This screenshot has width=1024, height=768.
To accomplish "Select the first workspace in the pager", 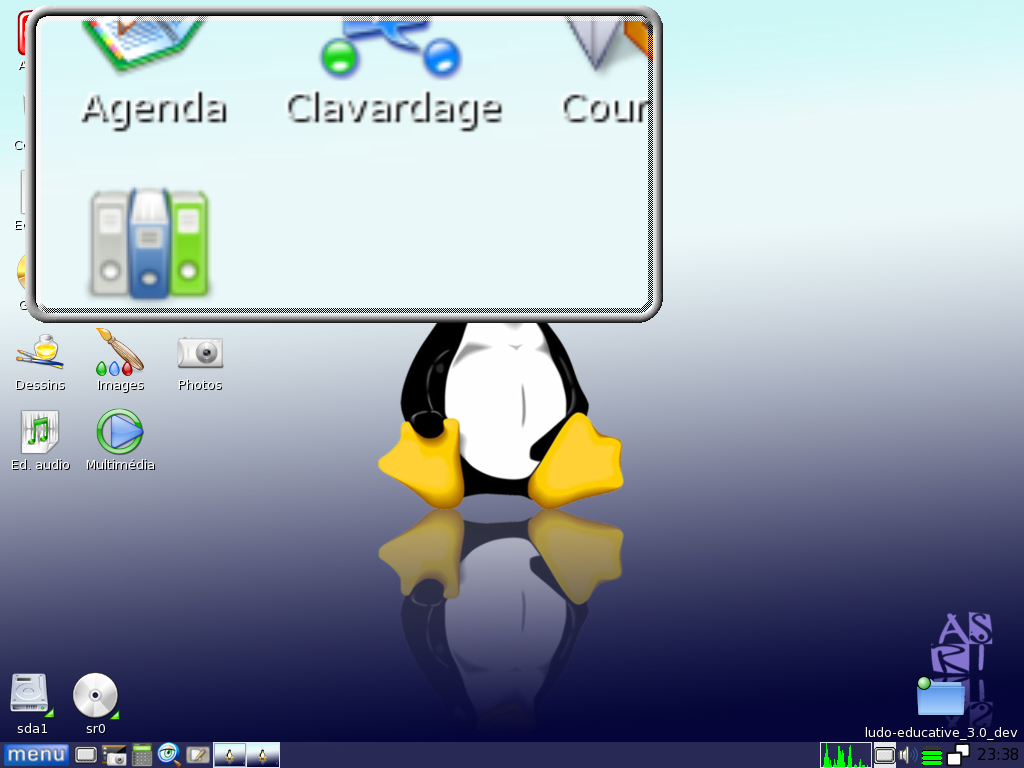I will [x=230, y=755].
